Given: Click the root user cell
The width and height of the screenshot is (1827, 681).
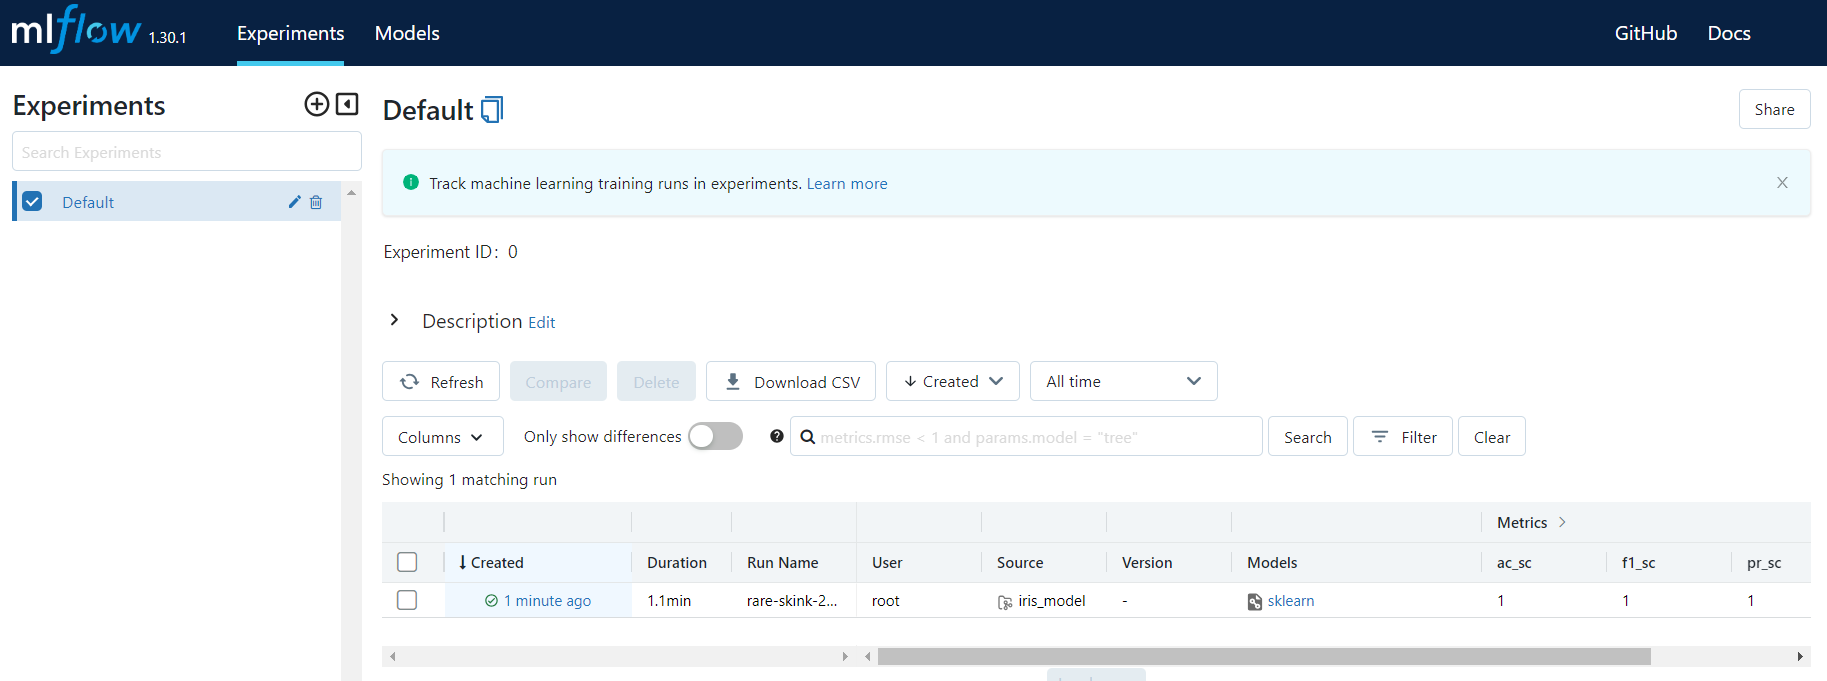Looking at the screenshot, I should click(885, 600).
